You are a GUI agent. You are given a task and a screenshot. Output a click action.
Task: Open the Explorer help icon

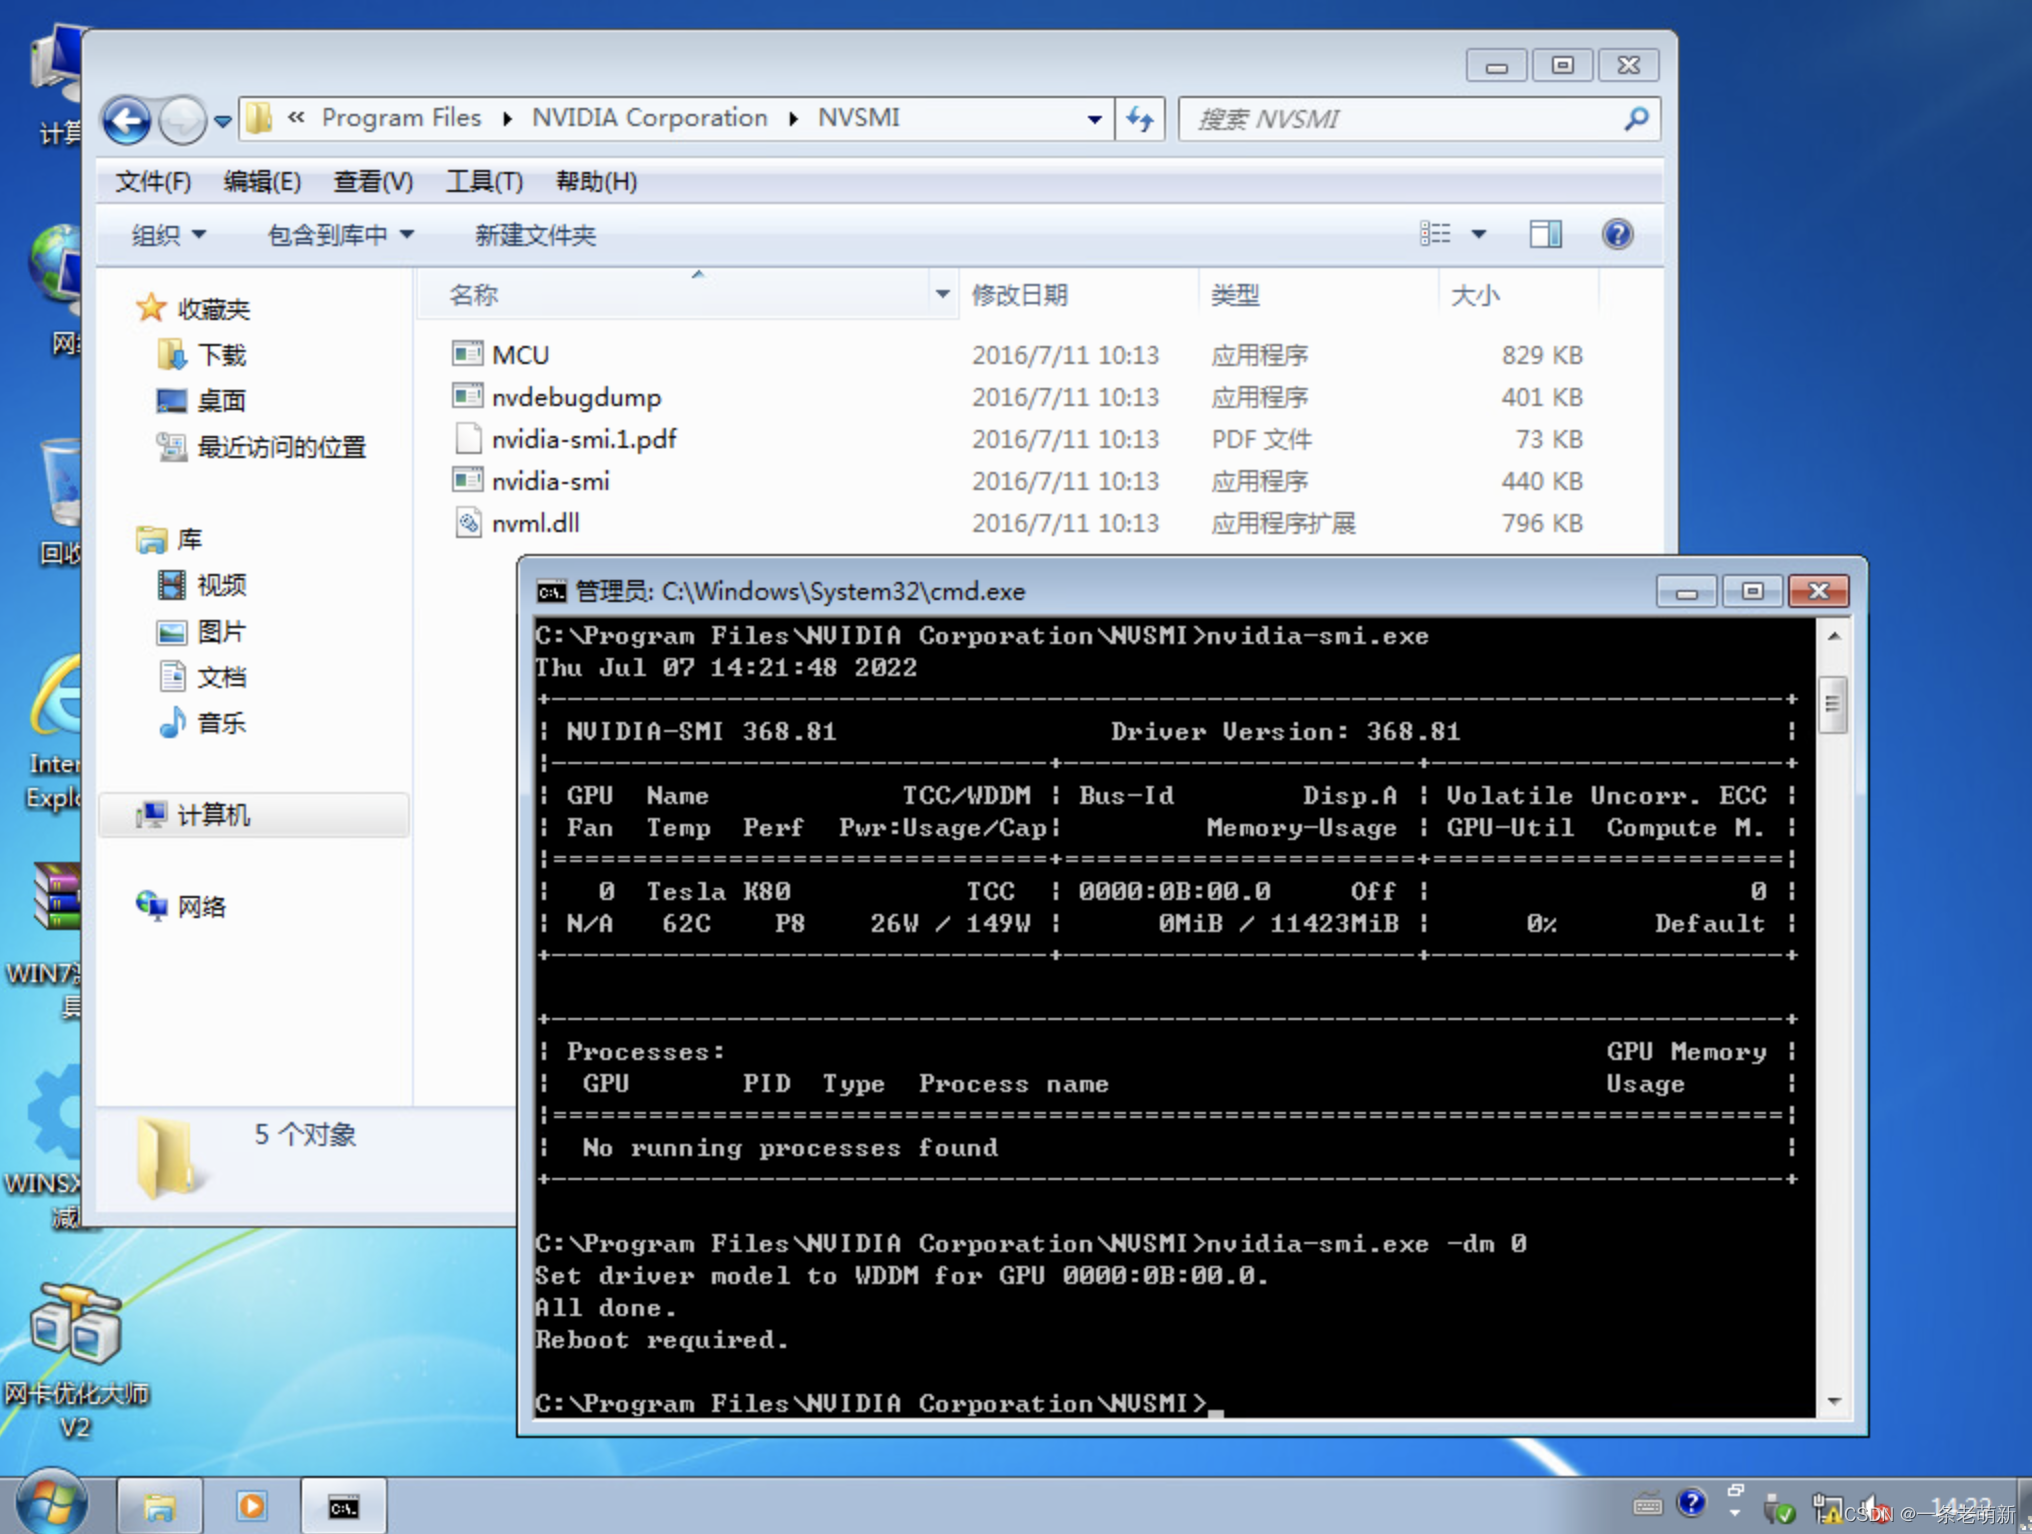coord(1617,234)
